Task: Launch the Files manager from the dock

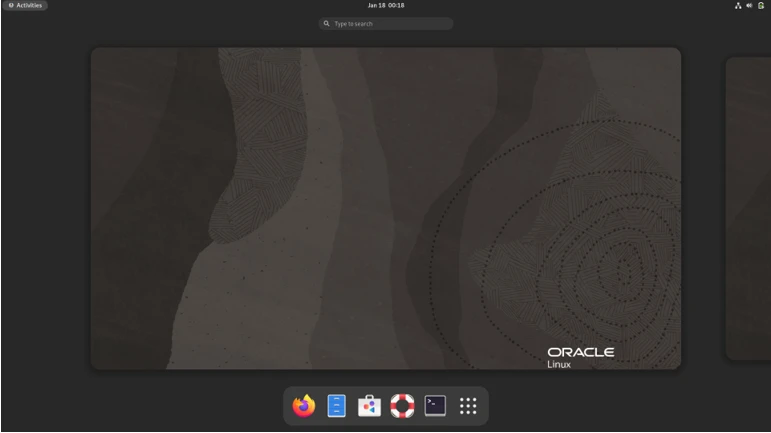Action: click(336, 406)
